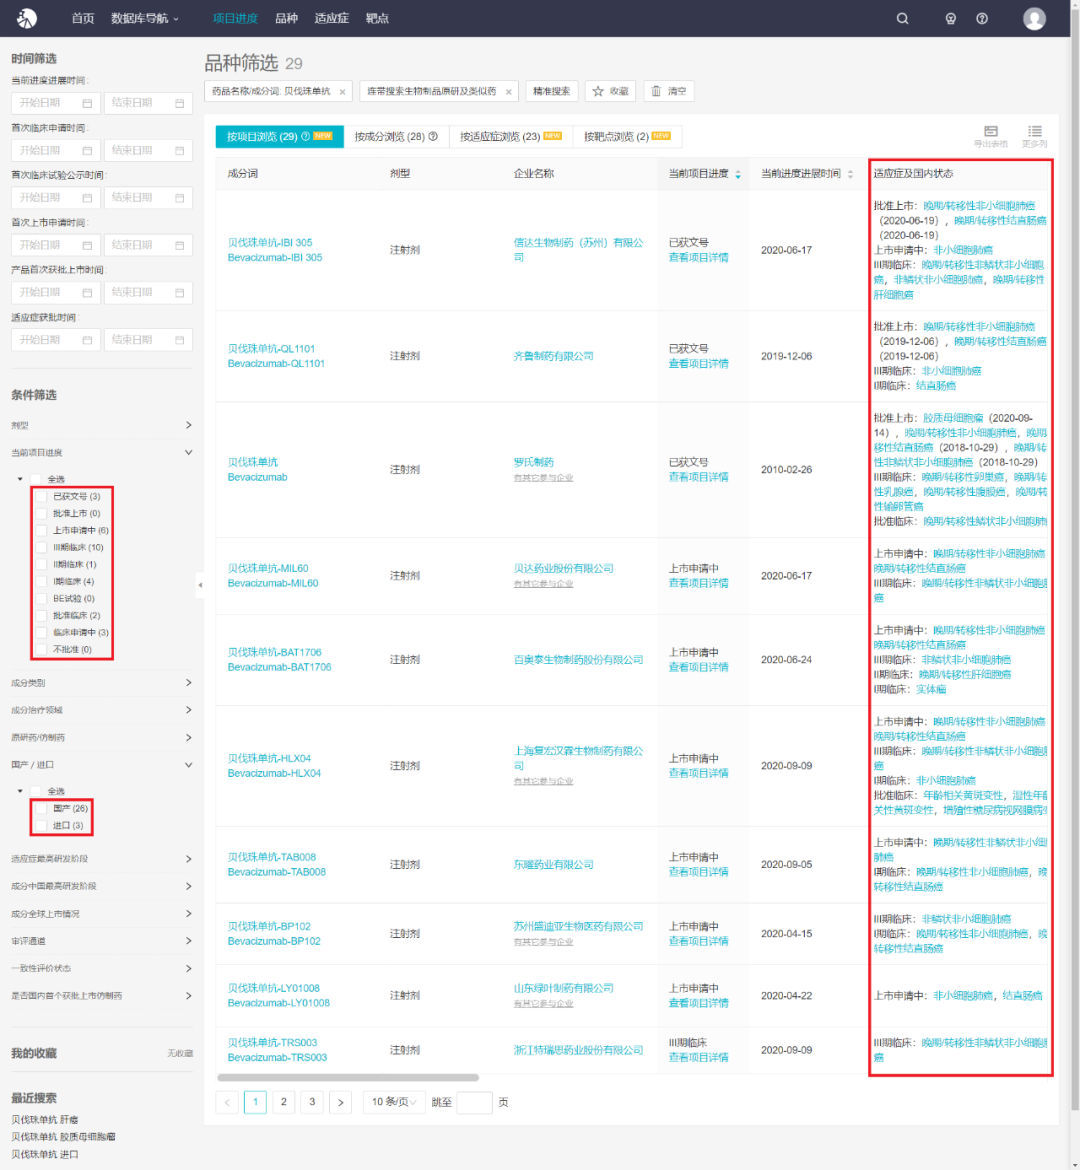The image size is (1080, 1170).
Task: Open the 适应症 nav item
Action: point(332,19)
